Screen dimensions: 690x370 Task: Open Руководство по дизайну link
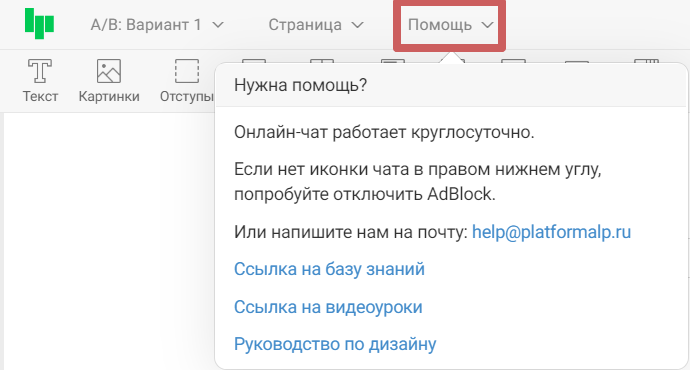335,344
